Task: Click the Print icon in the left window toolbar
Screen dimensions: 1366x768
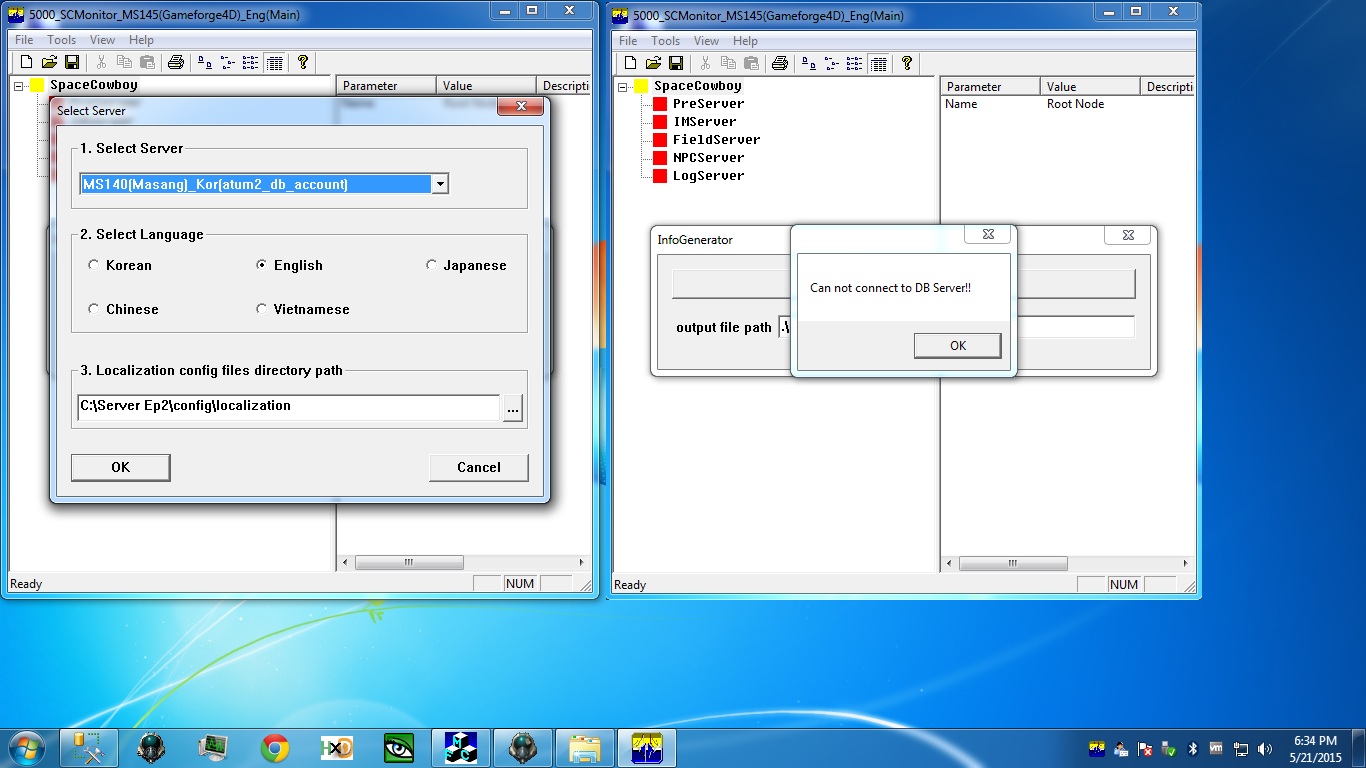Action: click(x=176, y=63)
